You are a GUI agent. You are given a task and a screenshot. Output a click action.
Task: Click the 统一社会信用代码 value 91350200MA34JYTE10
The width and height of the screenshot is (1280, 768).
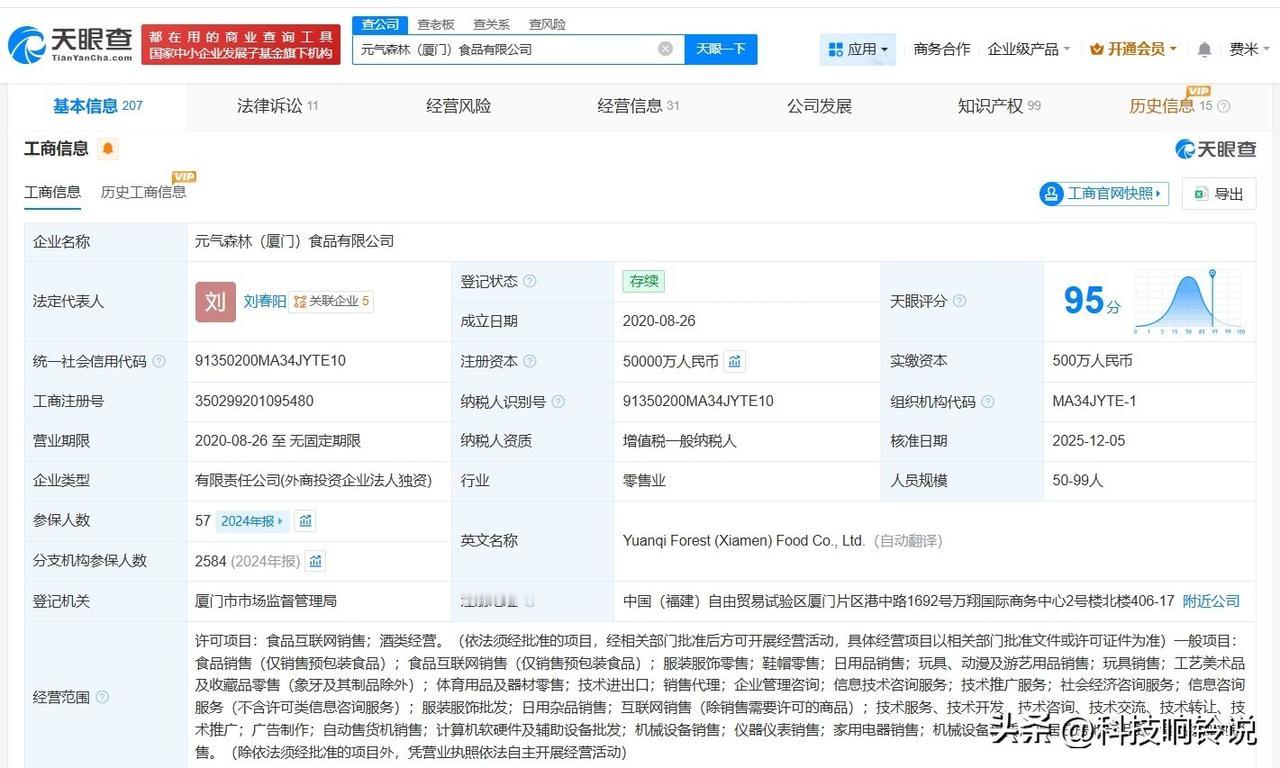pos(270,361)
